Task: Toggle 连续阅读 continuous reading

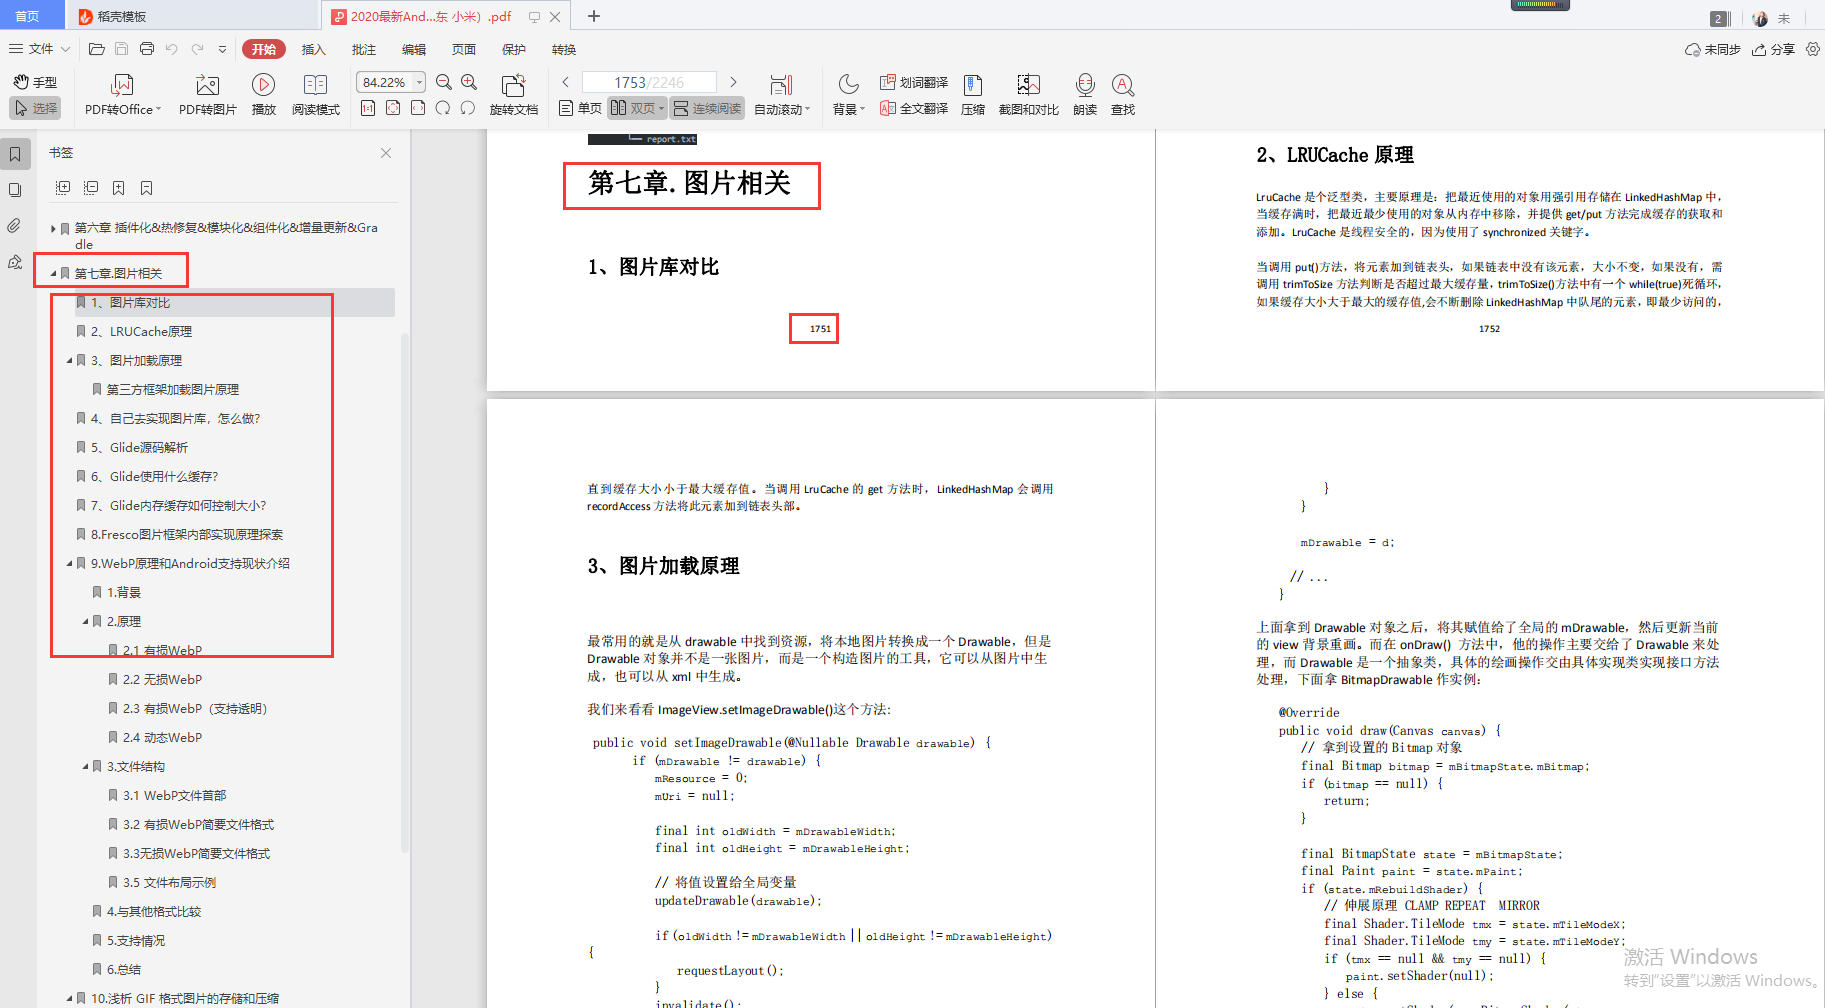Action: click(707, 108)
